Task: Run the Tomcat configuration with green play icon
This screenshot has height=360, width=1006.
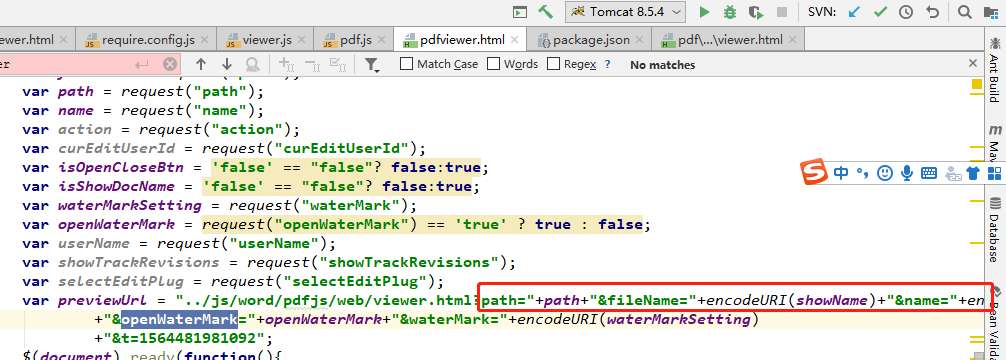Action: (x=704, y=12)
